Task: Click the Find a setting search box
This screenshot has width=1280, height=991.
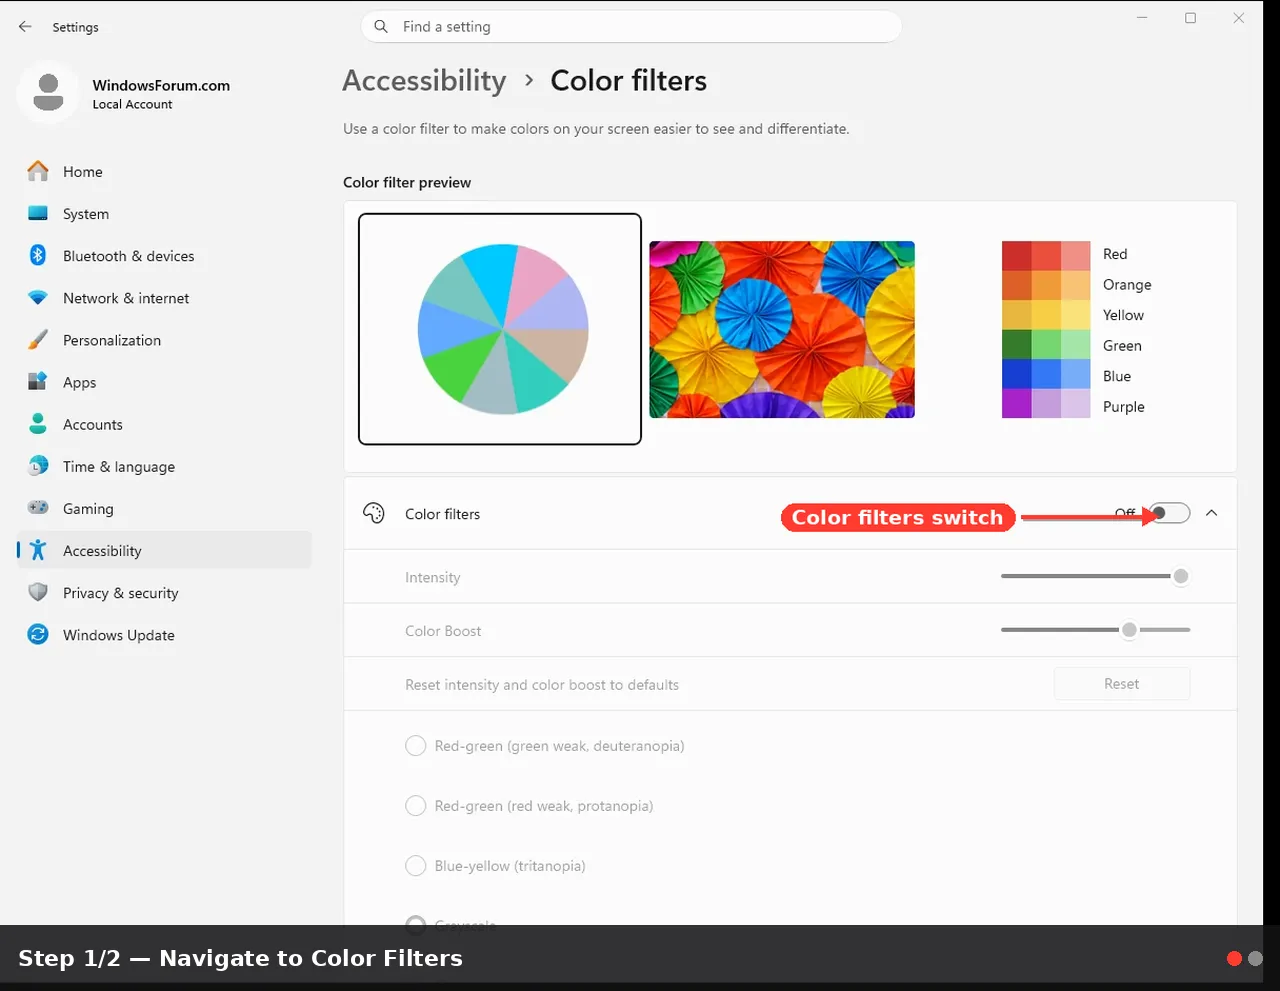Action: coord(631,27)
